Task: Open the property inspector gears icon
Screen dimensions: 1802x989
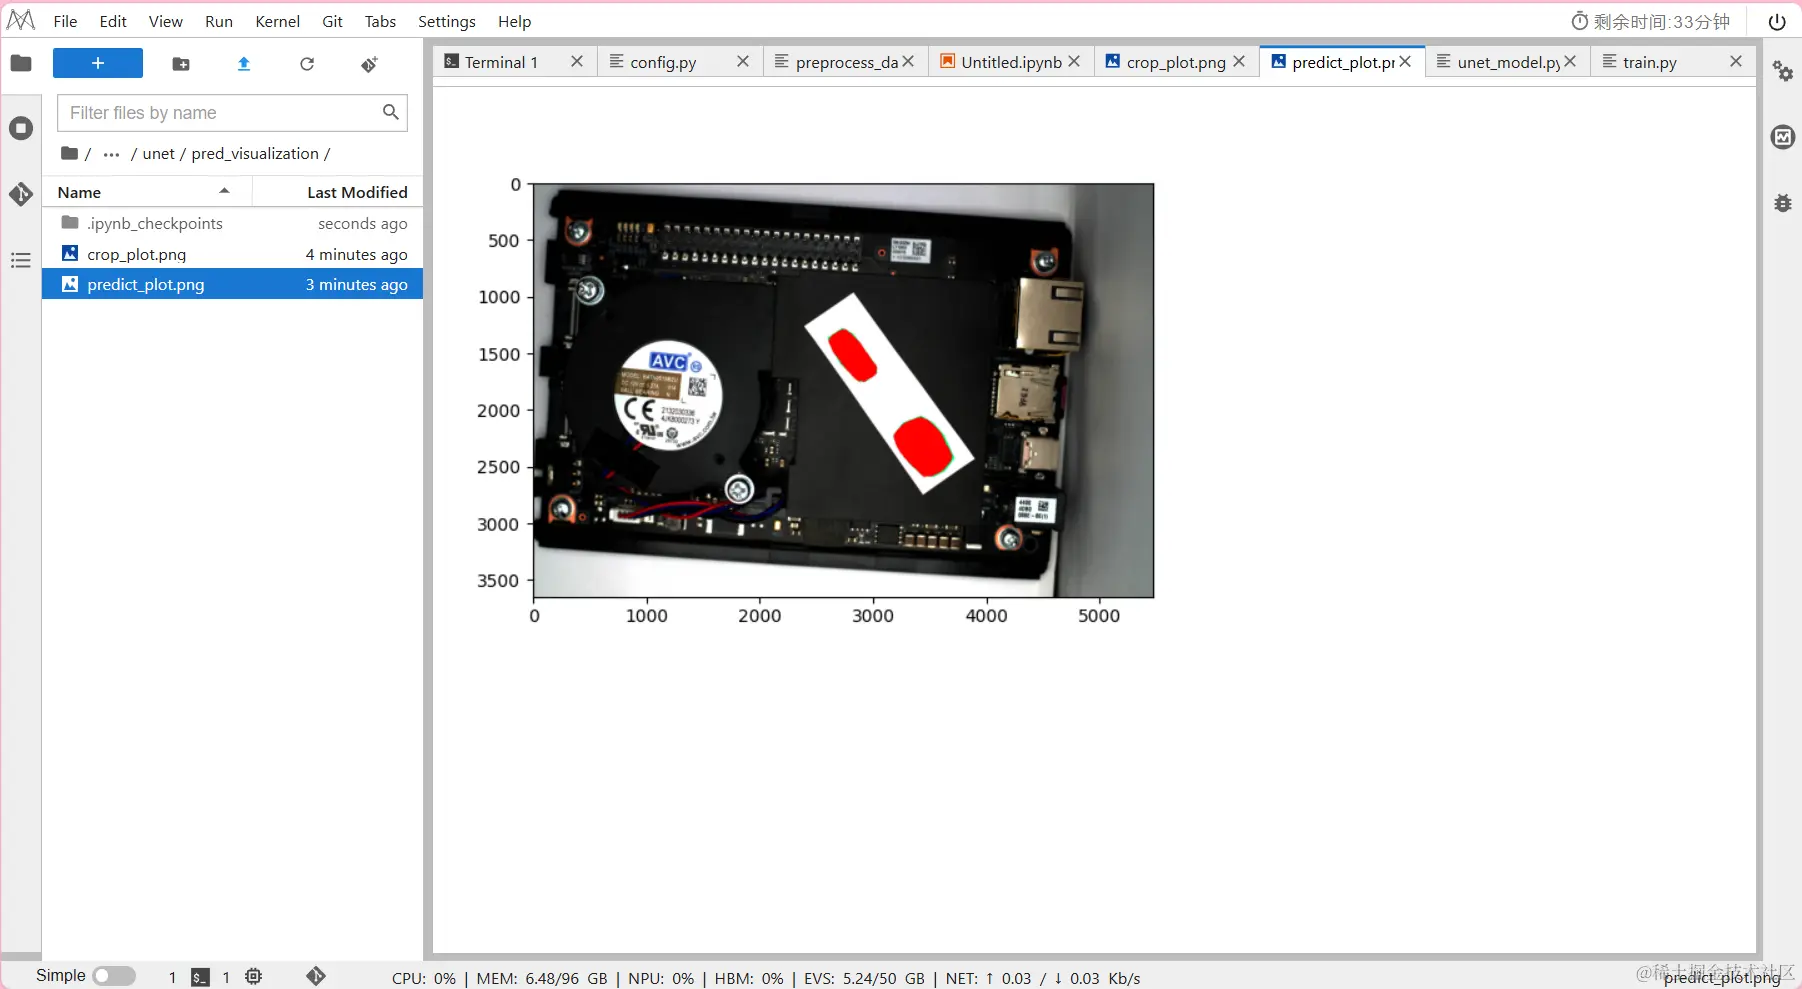Action: (1783, 71)
